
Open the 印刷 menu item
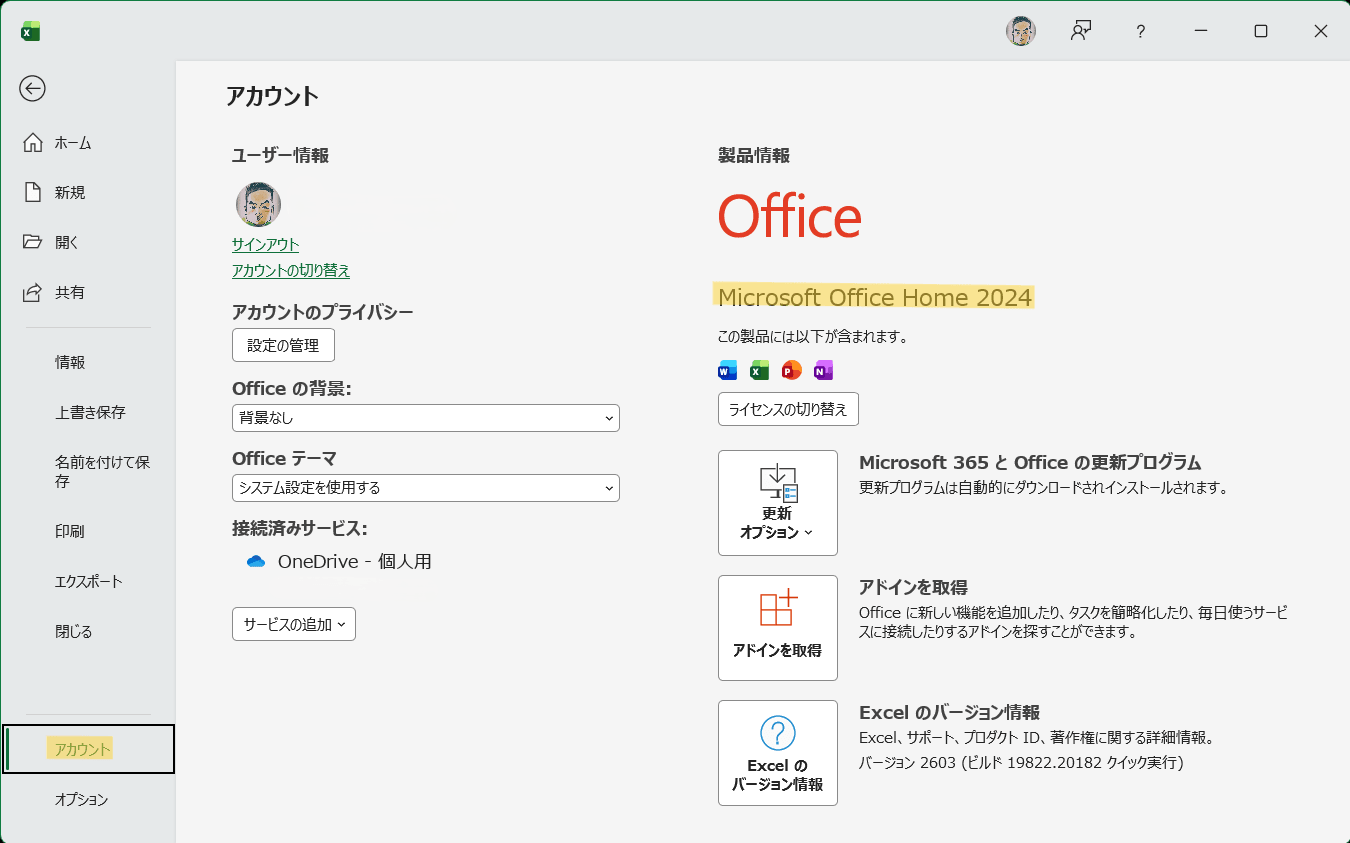[x=70, y=532]
